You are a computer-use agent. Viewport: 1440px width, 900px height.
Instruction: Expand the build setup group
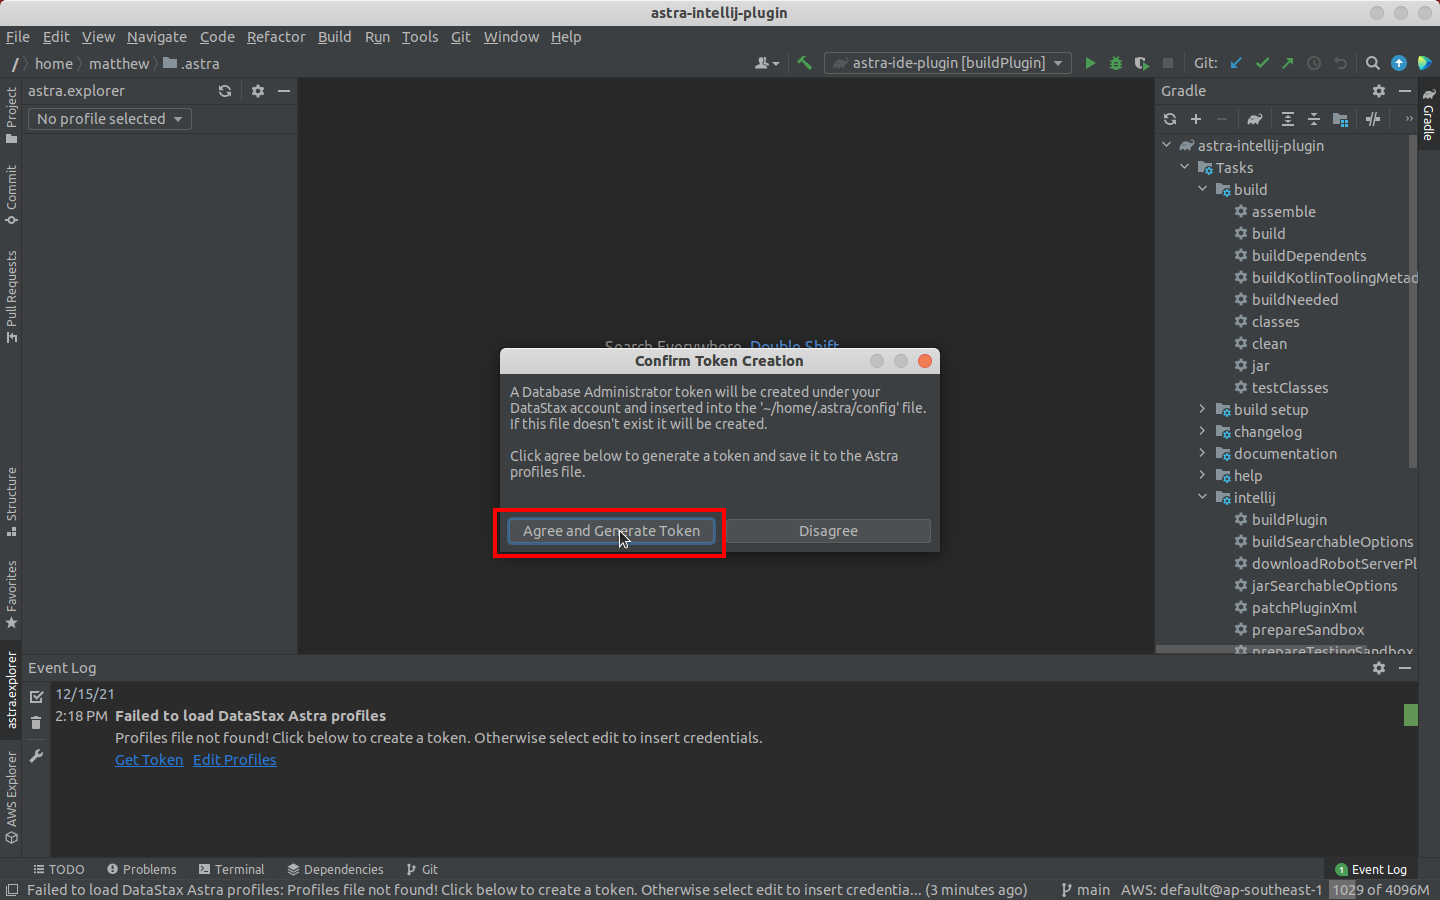(x=1203, y=409)
